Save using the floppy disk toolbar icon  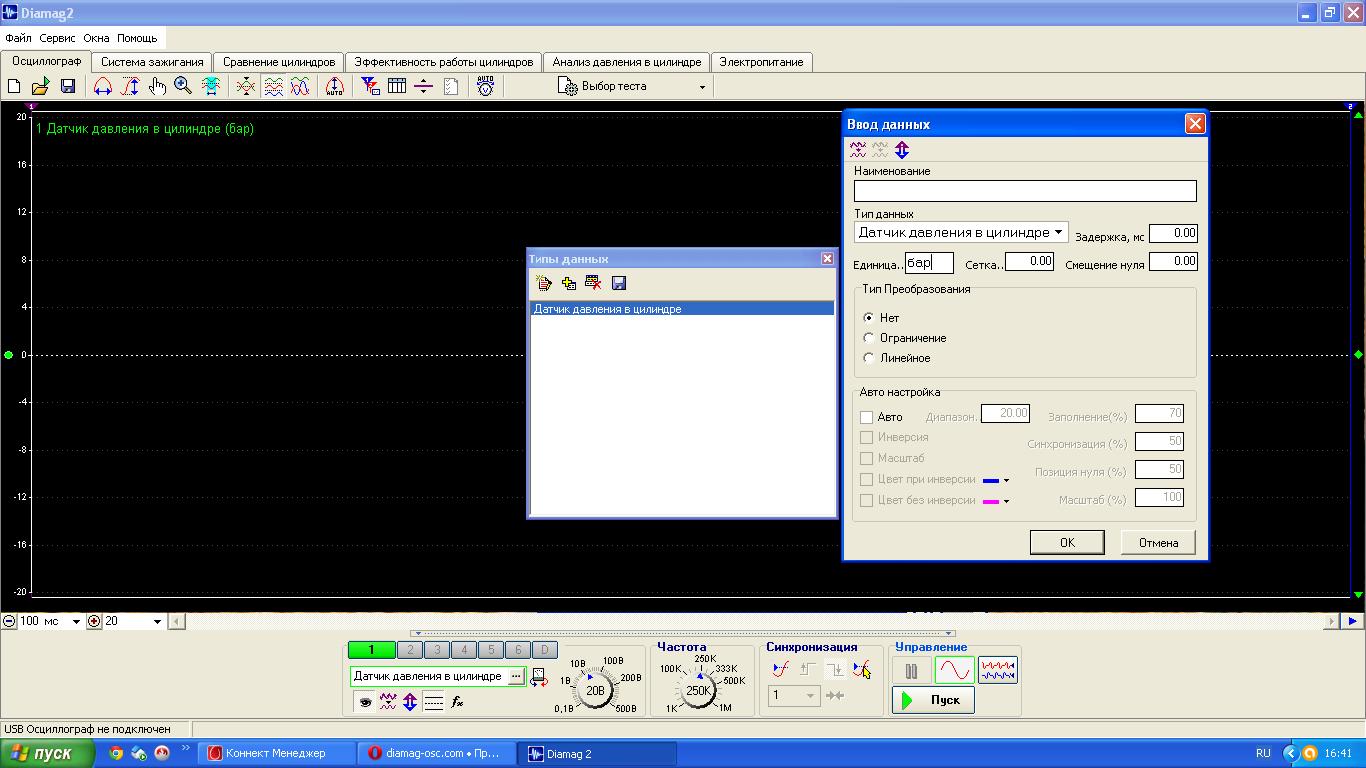[68, 87]
